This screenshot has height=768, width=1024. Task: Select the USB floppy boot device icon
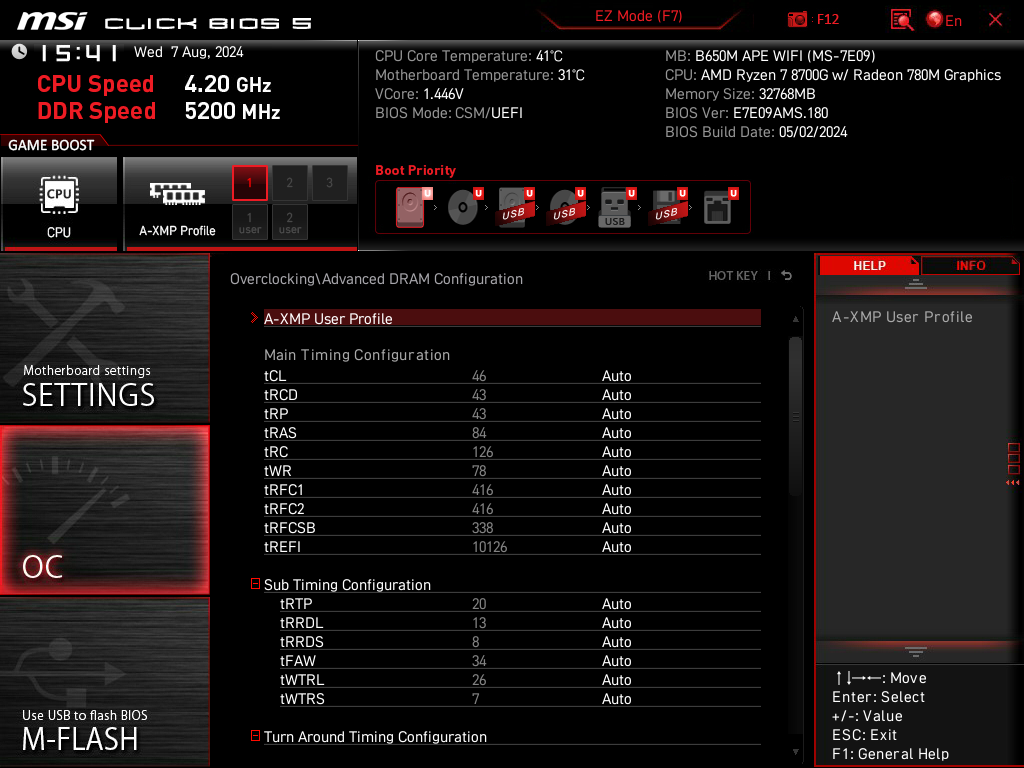coord(667,207)
